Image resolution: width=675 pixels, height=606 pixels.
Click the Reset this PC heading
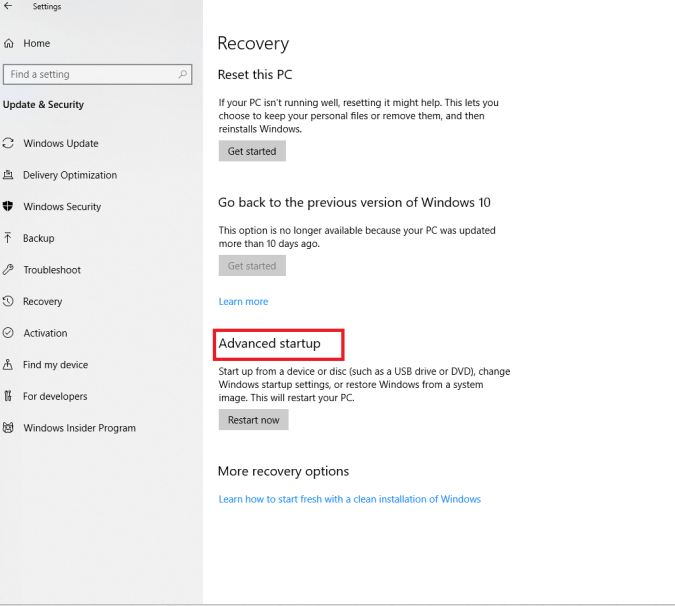pyautogui.click(x=255, y=75)
